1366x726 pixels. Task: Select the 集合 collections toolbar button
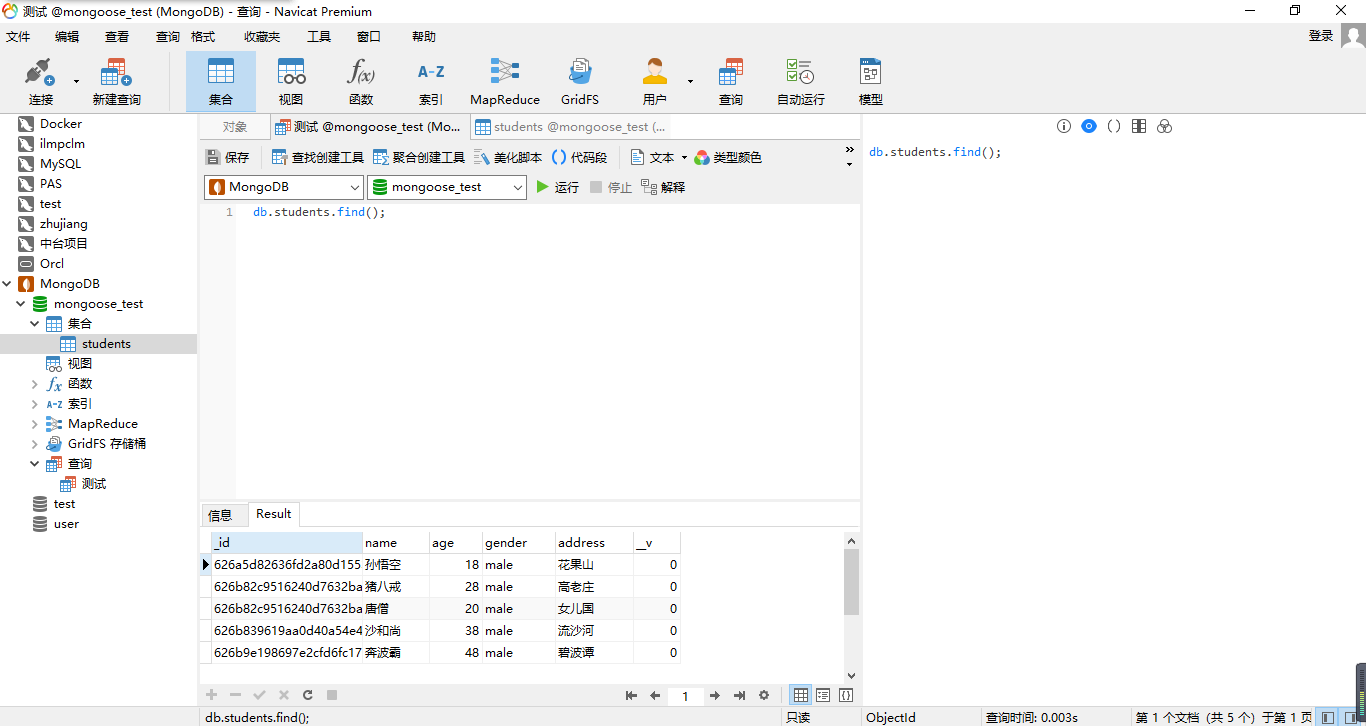click(x=221, y=82)
